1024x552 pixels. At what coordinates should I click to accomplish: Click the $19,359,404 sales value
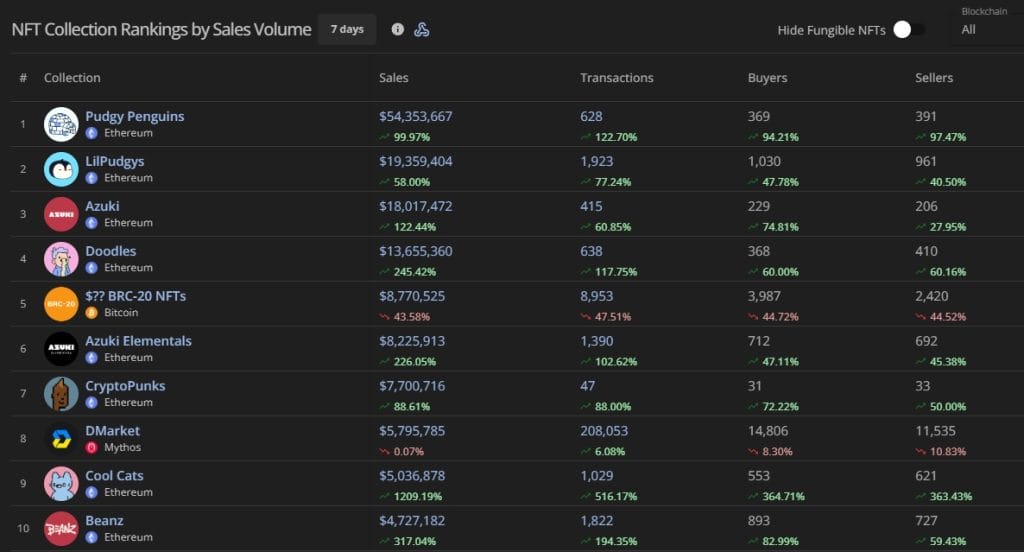coord(415,161)
